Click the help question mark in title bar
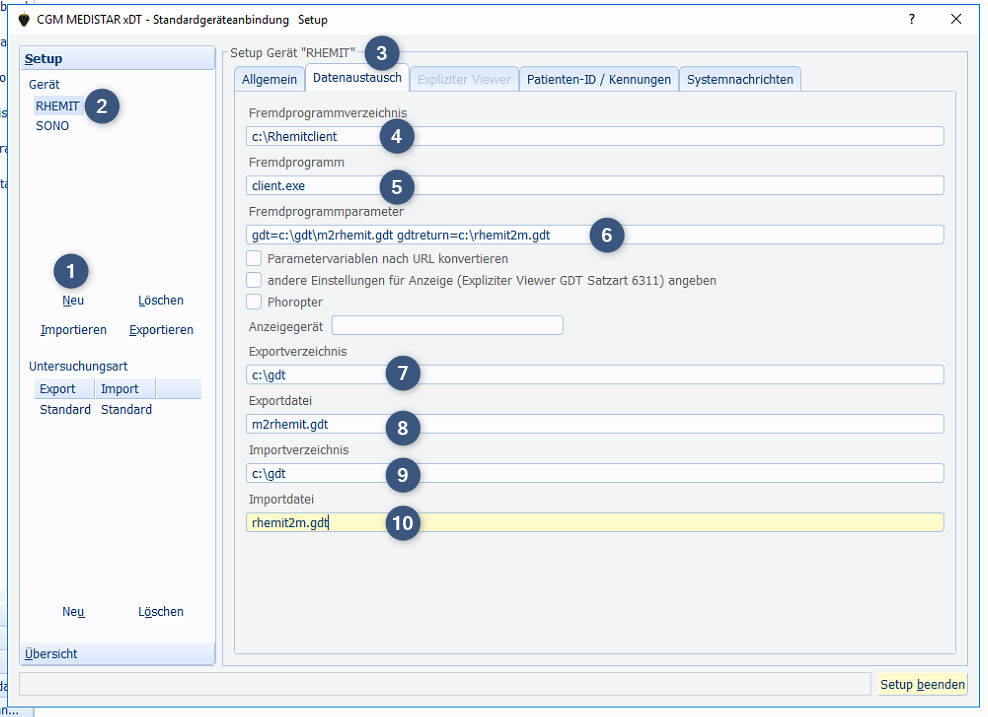Screen dimensions: 988x717 pos(911,19)
